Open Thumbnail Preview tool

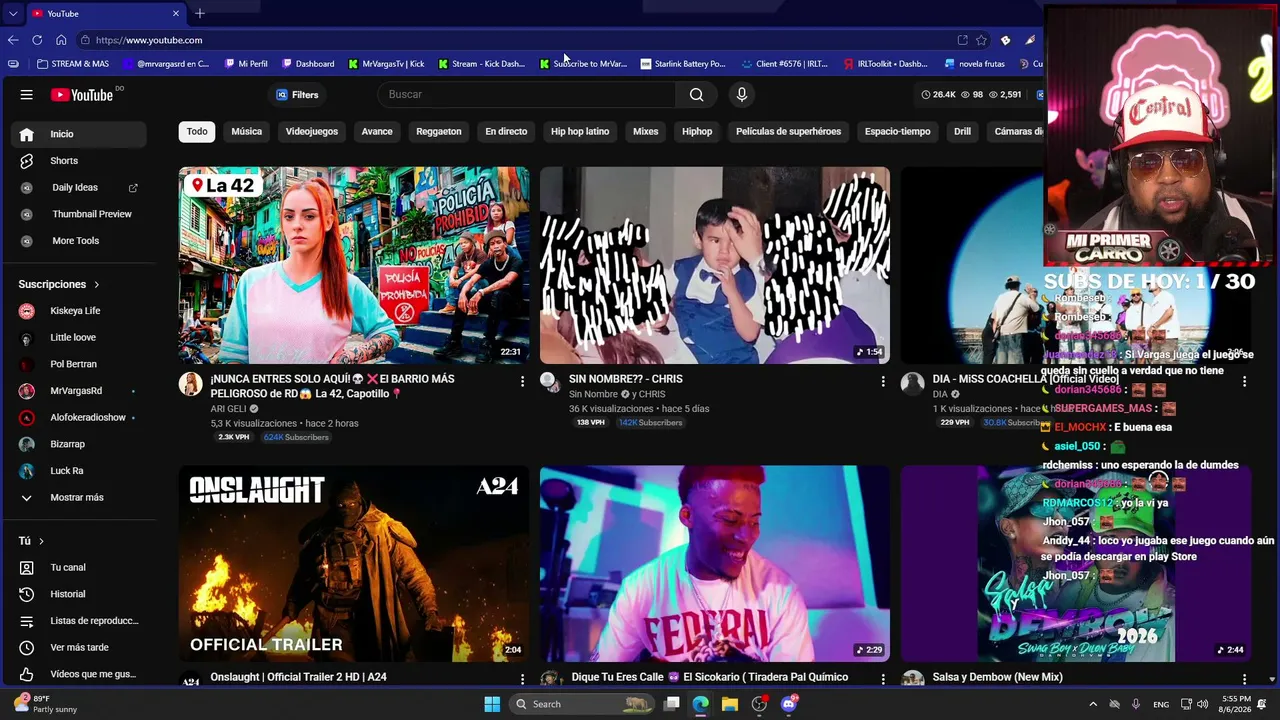click(x=79, y=214)
